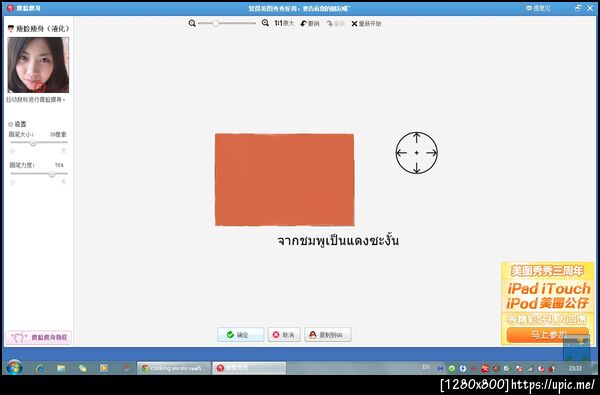Click the undo (撤销) arrow button

[x=310, y=23]
